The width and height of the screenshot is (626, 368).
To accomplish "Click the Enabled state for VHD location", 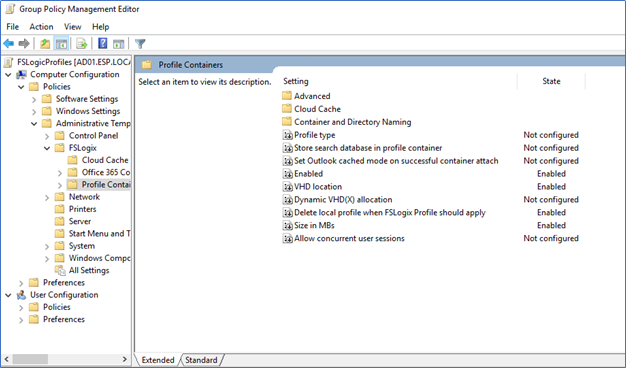I will 551,187.
